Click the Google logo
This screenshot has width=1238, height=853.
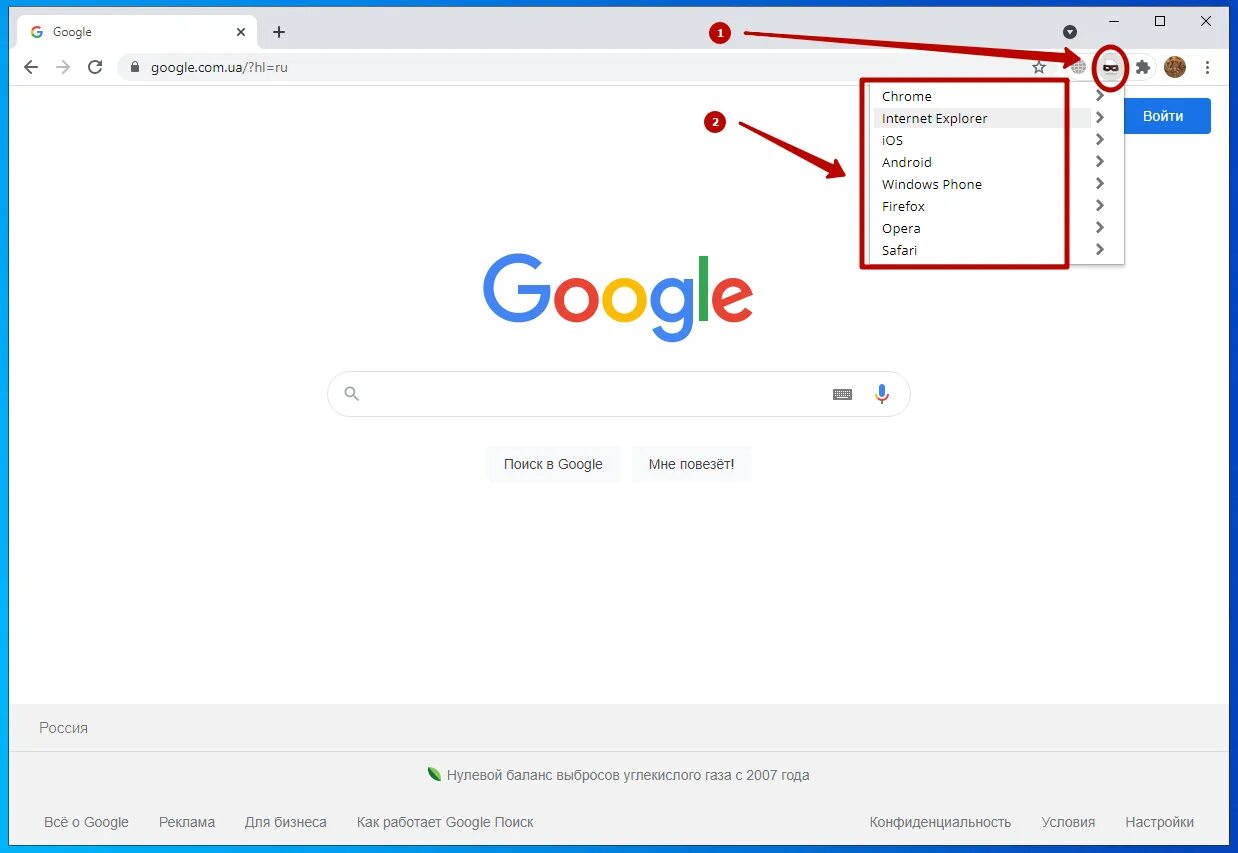(618, 296)
